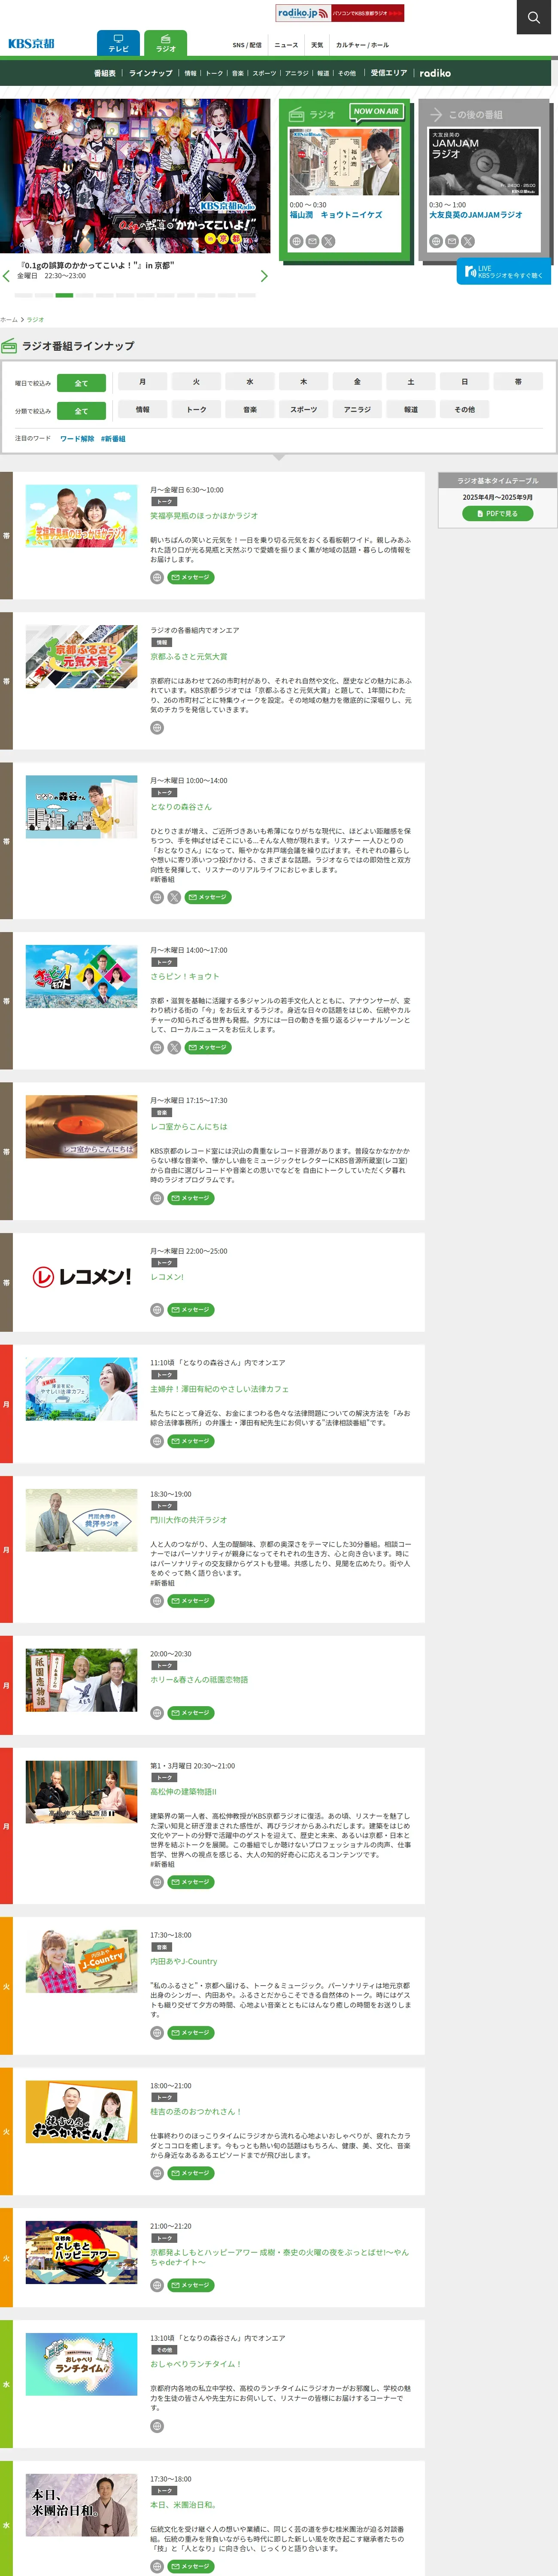Show previous carousel slide arrow
Screen dimensions: 558x2576
click(x=7, y=276)
